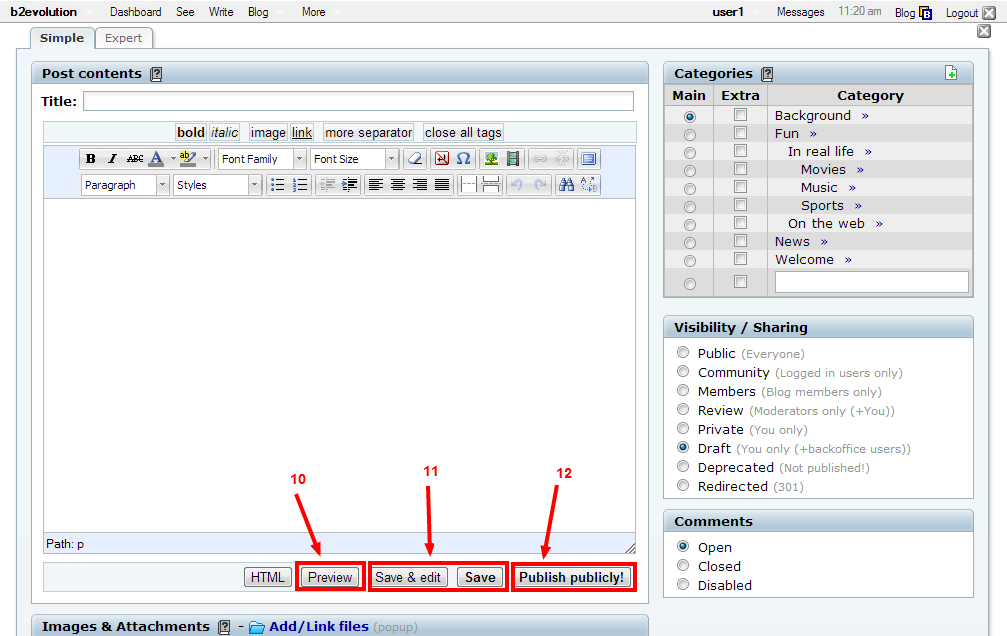Viewport: 1007px width, 636px height.
Task: Open the Styles dropdown
Action: coord(216,185)
